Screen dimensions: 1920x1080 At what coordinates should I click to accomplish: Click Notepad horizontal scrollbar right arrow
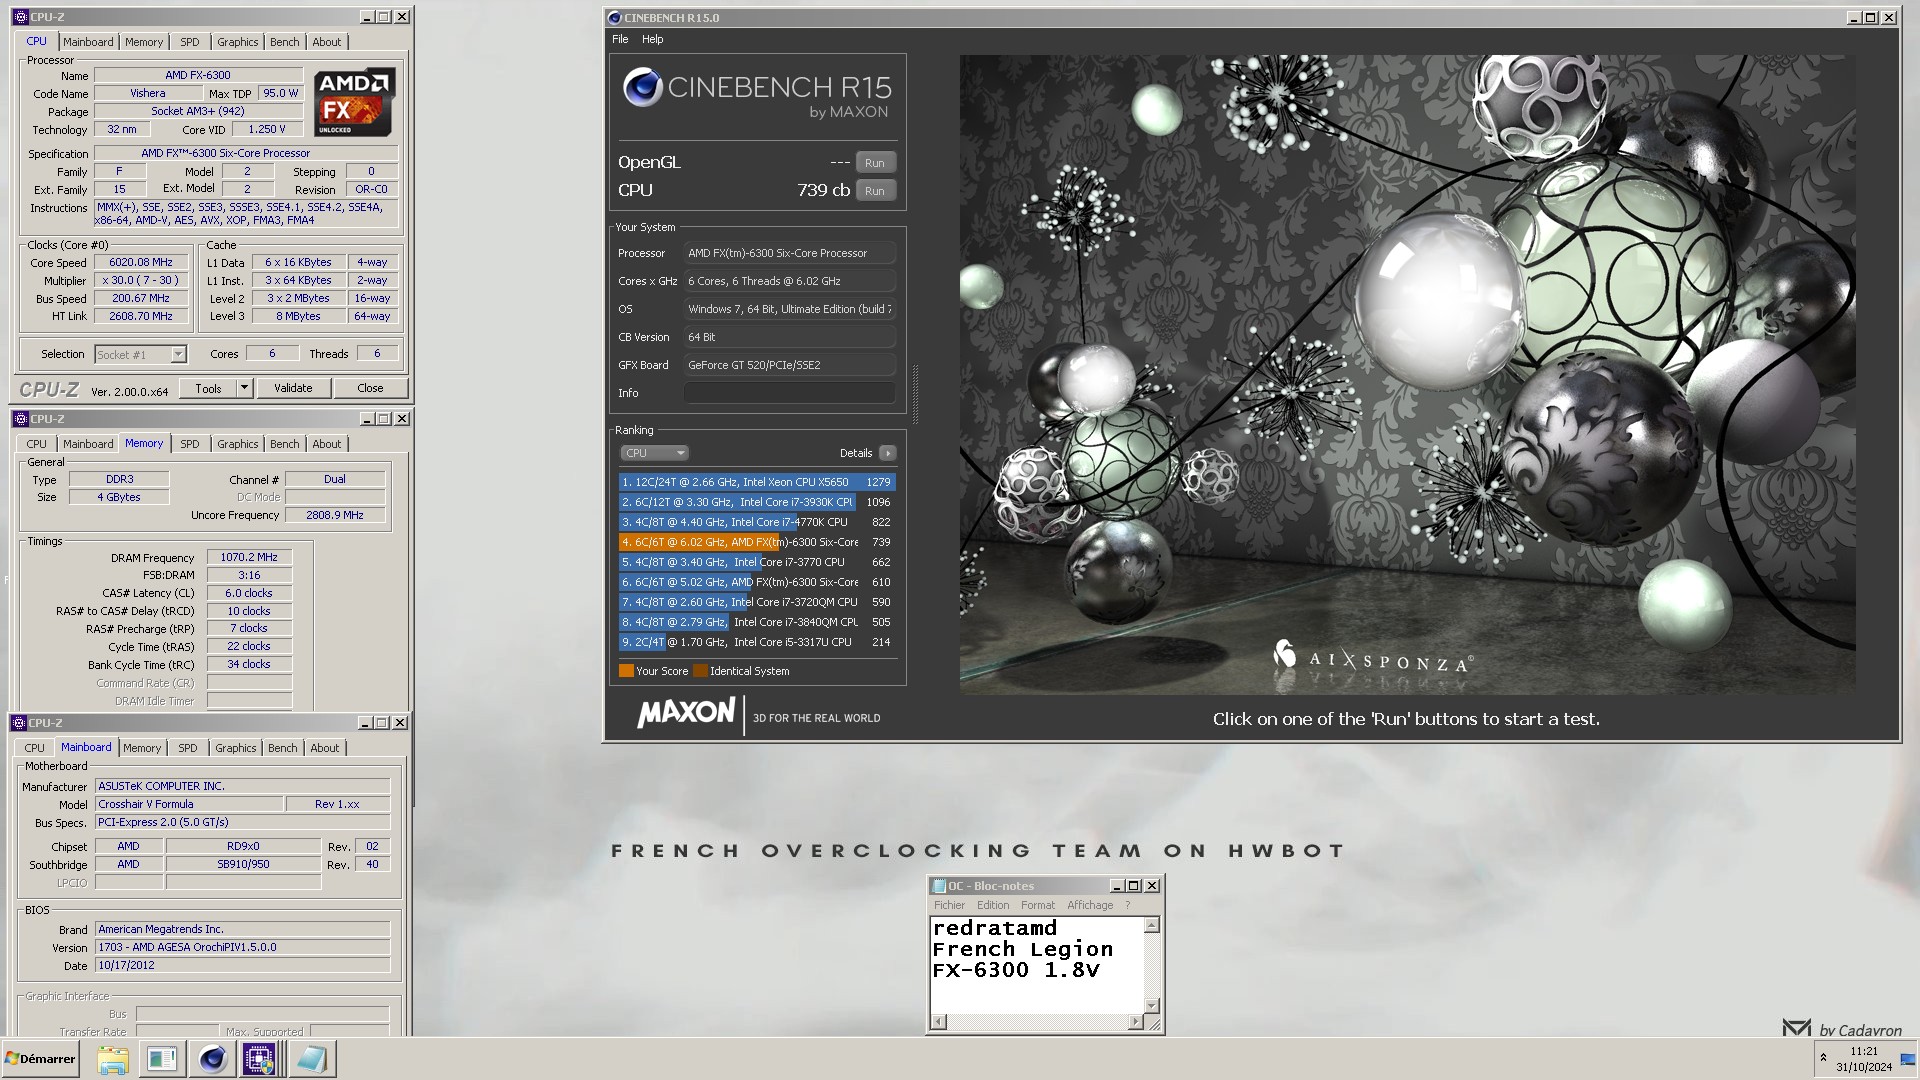click(x=1135, y=1021)
